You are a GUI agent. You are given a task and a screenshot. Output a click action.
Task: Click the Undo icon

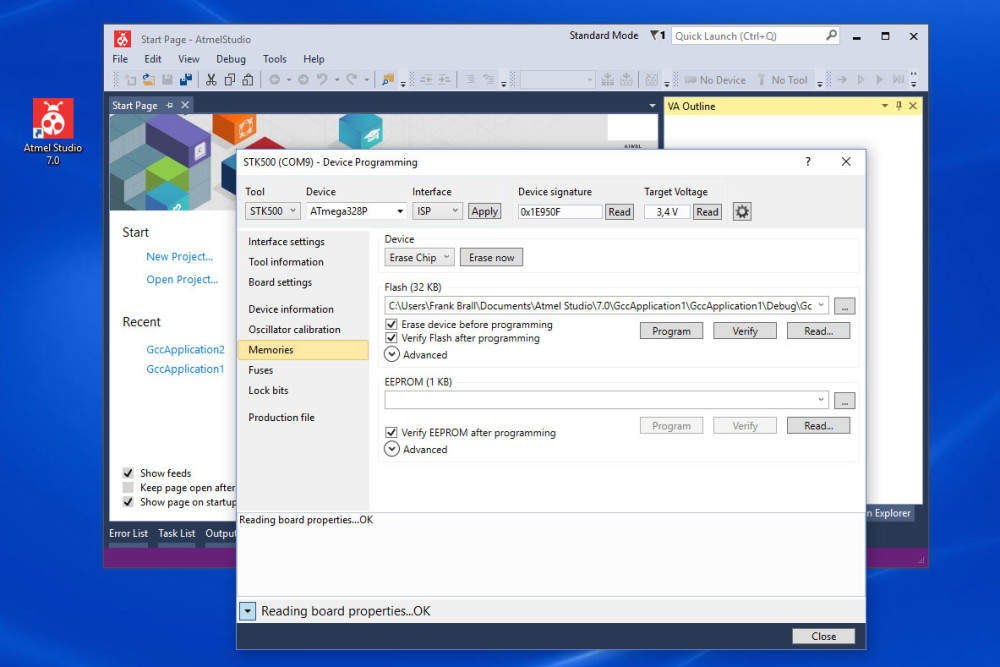321,79
